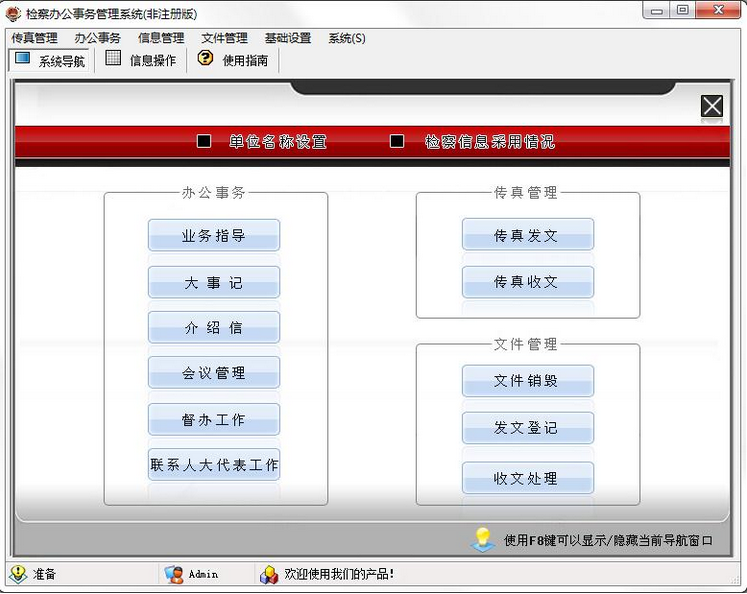Click the 准备 status text
This screenshot has width=747, height=594.
coord(44,574)
